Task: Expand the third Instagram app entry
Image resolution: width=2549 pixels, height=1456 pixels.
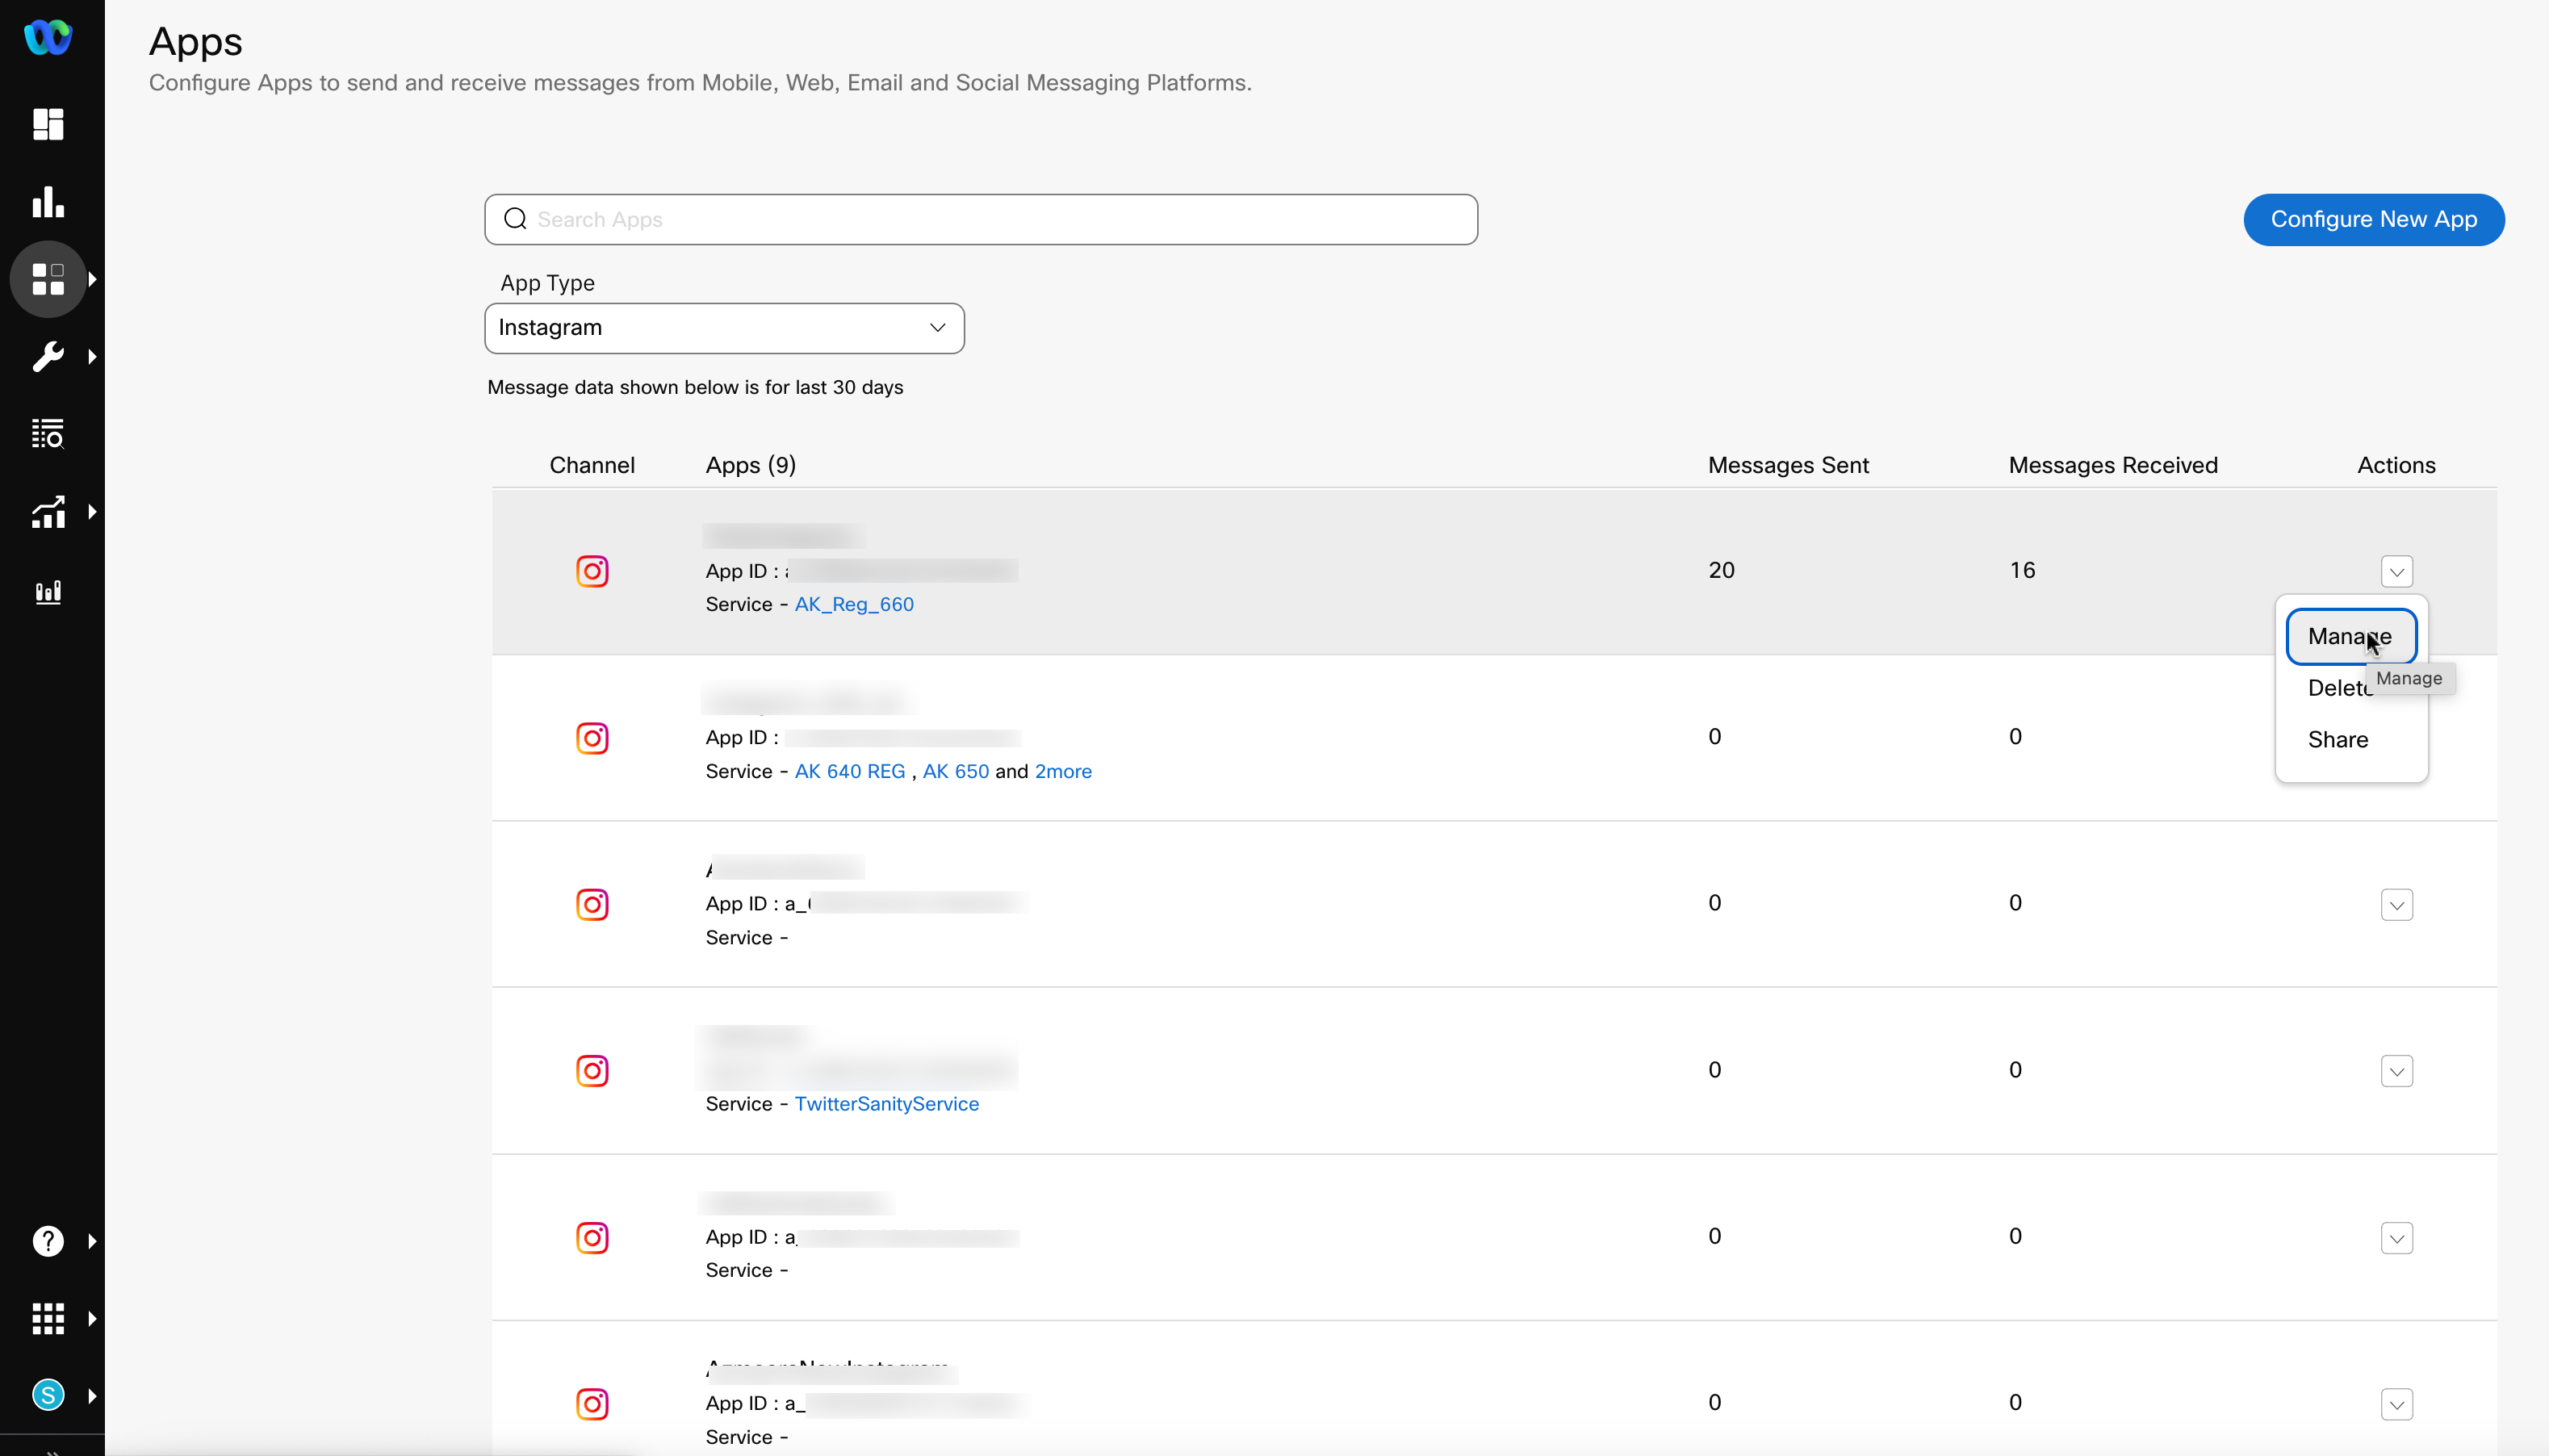Action: 2396,905
